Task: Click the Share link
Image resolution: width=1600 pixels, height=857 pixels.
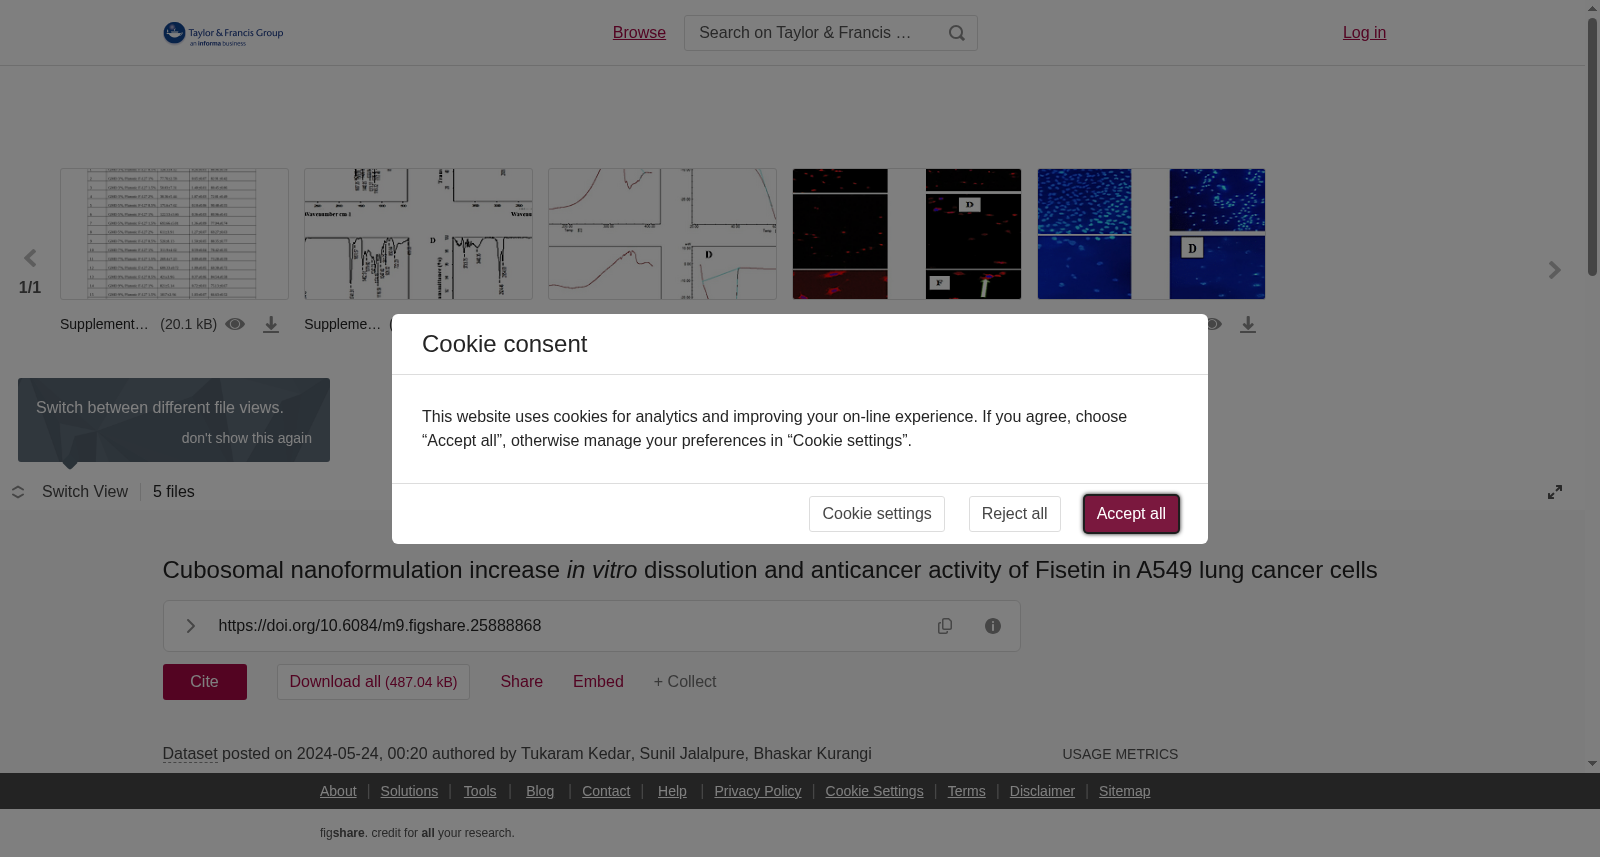Action: pyautogui.click(x=522, y=682)
